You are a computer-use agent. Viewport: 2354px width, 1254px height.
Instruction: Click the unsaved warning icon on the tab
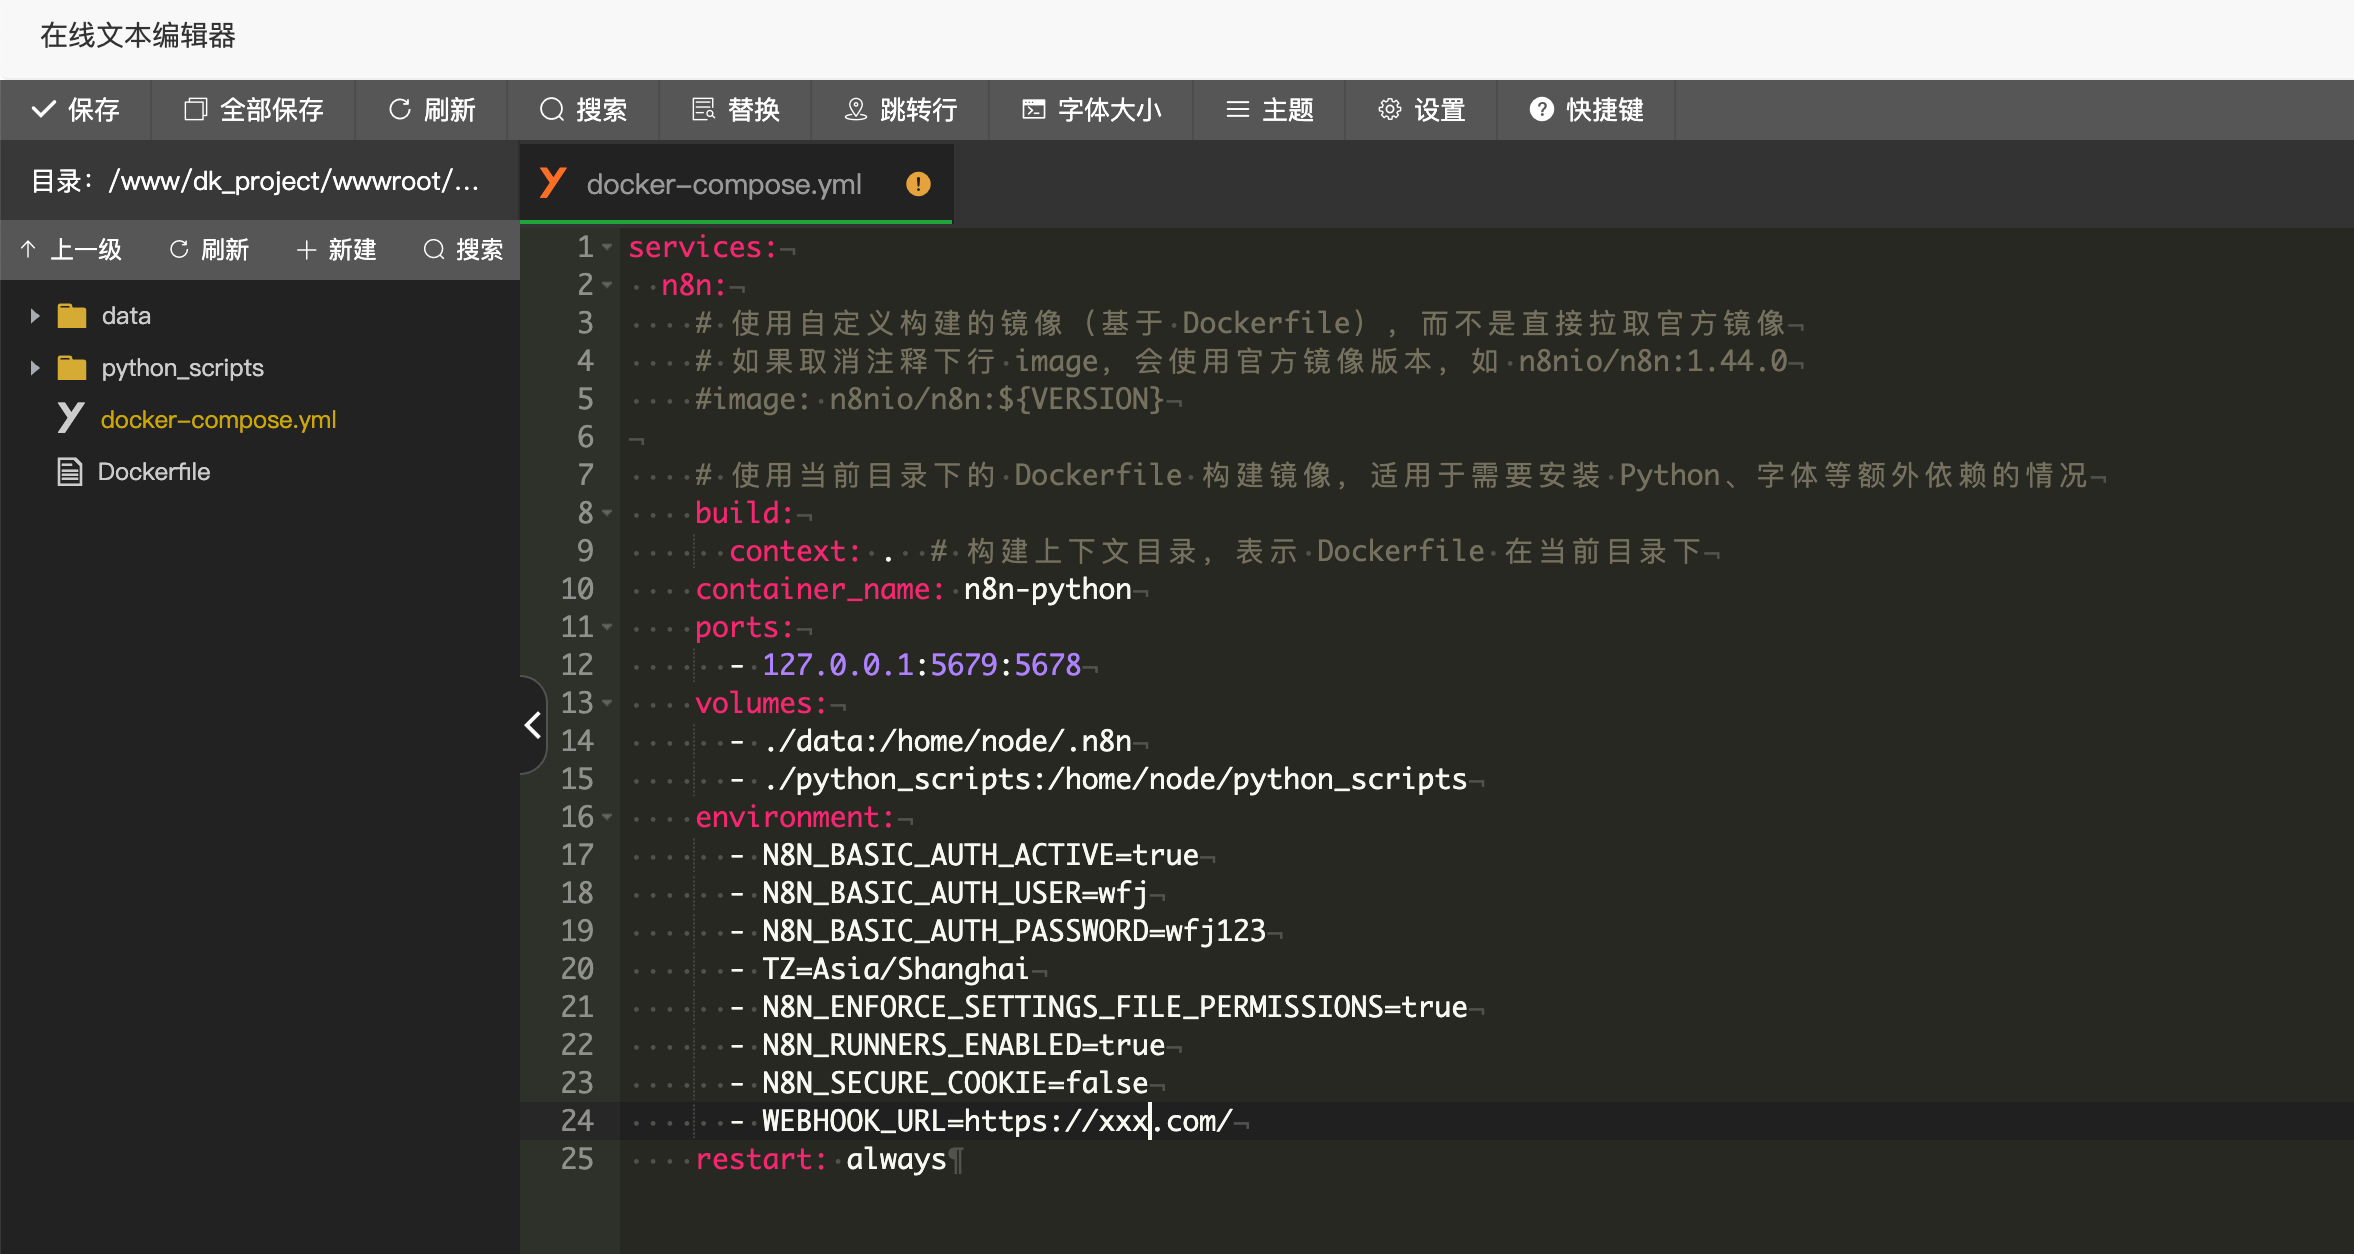click(x=918, y=184)
